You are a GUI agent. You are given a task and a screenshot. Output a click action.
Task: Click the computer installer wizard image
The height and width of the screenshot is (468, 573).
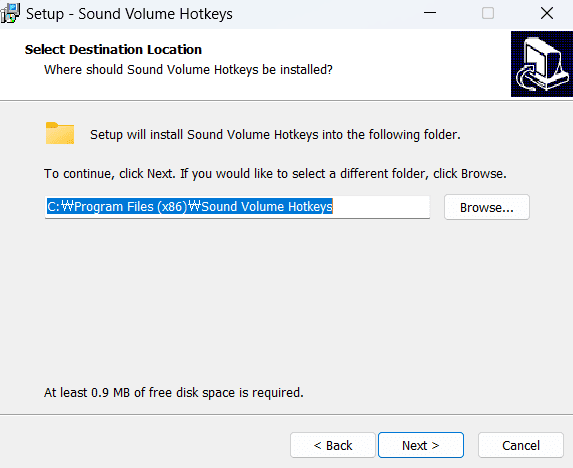tap(542, 64)
